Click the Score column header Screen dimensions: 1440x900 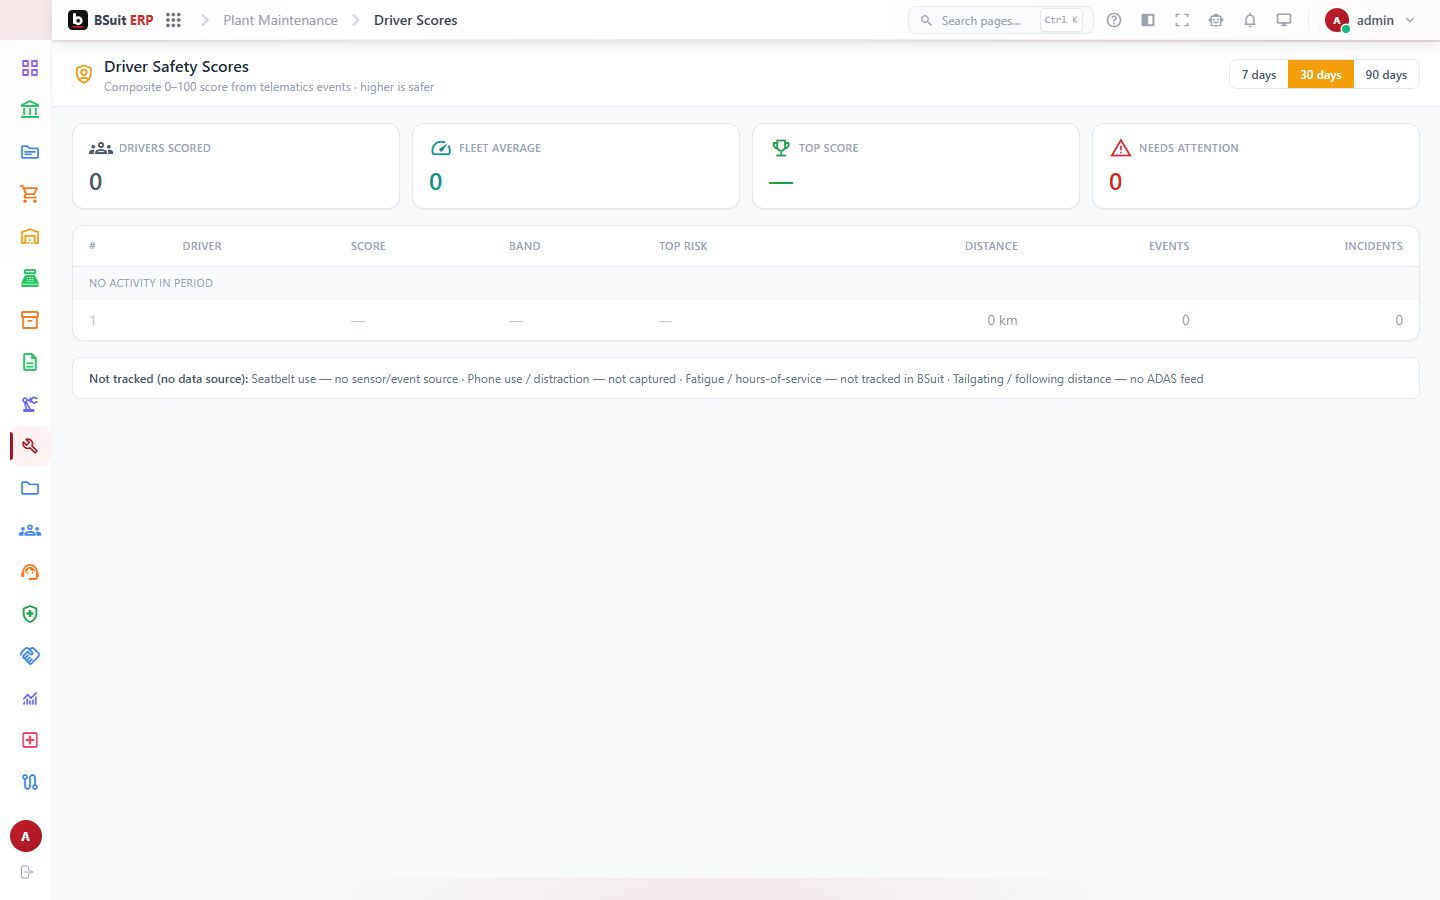click(368, 246)
